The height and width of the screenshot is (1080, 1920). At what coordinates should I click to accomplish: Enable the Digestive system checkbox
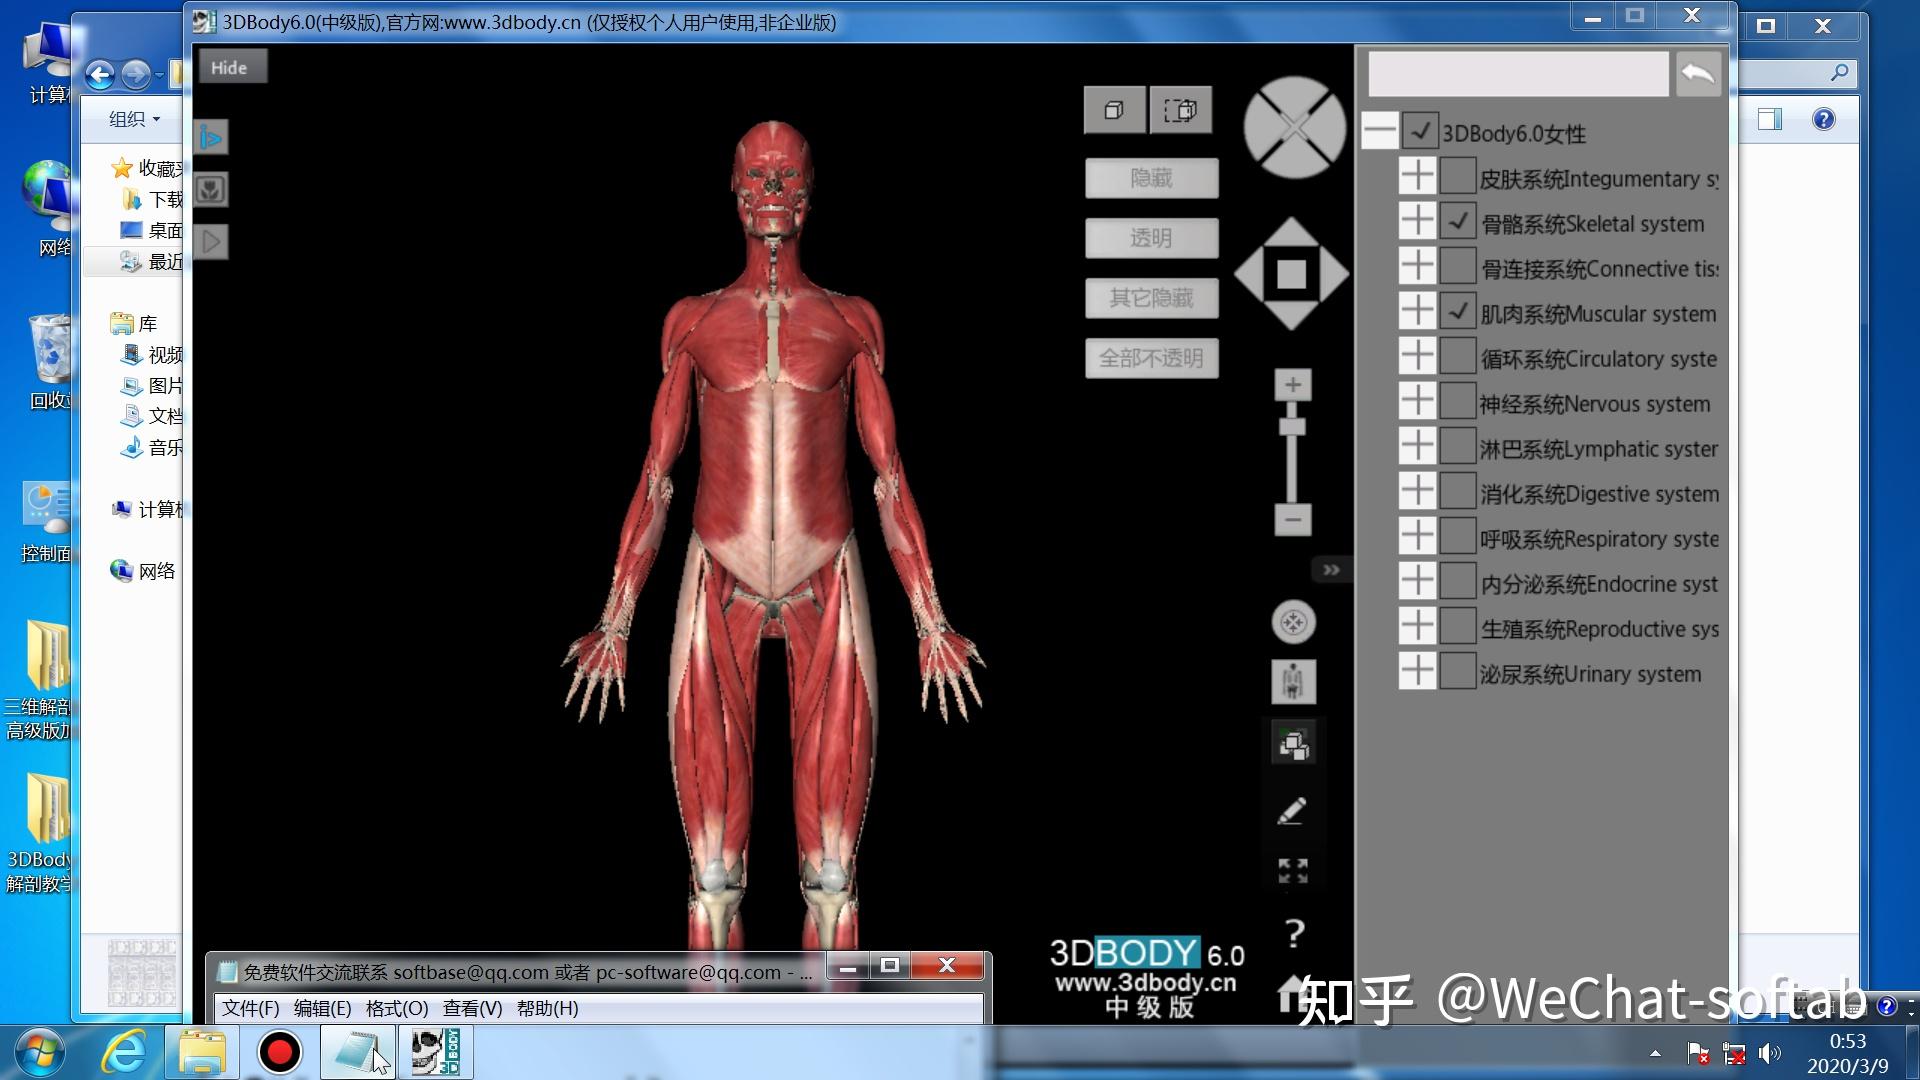click(1458, 491)
